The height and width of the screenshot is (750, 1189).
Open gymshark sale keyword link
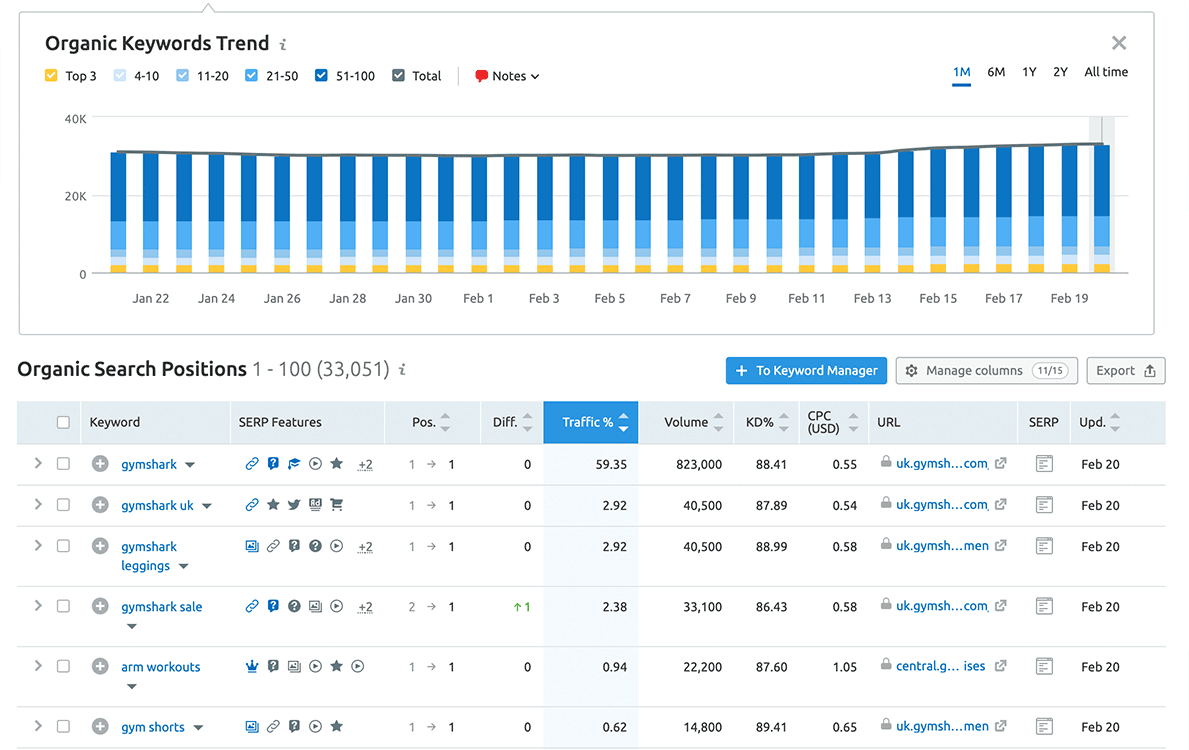[x=162, y=607]
